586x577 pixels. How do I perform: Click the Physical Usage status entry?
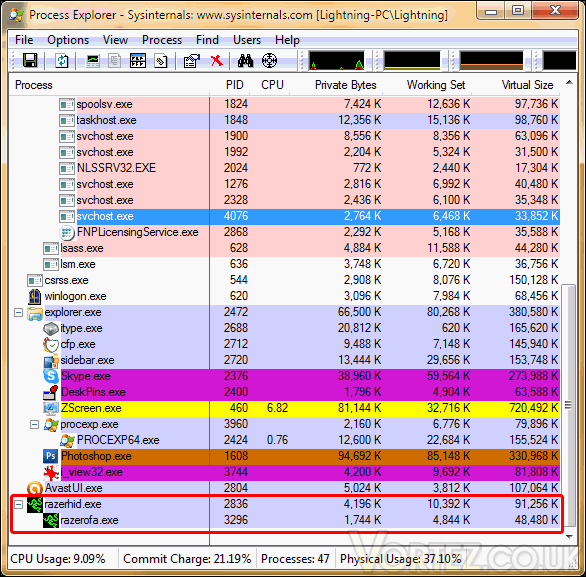coord(401,559)
